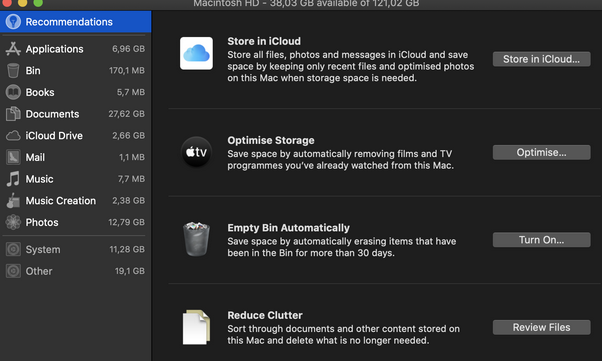Select Photos in the sidebar

point(76,222)
